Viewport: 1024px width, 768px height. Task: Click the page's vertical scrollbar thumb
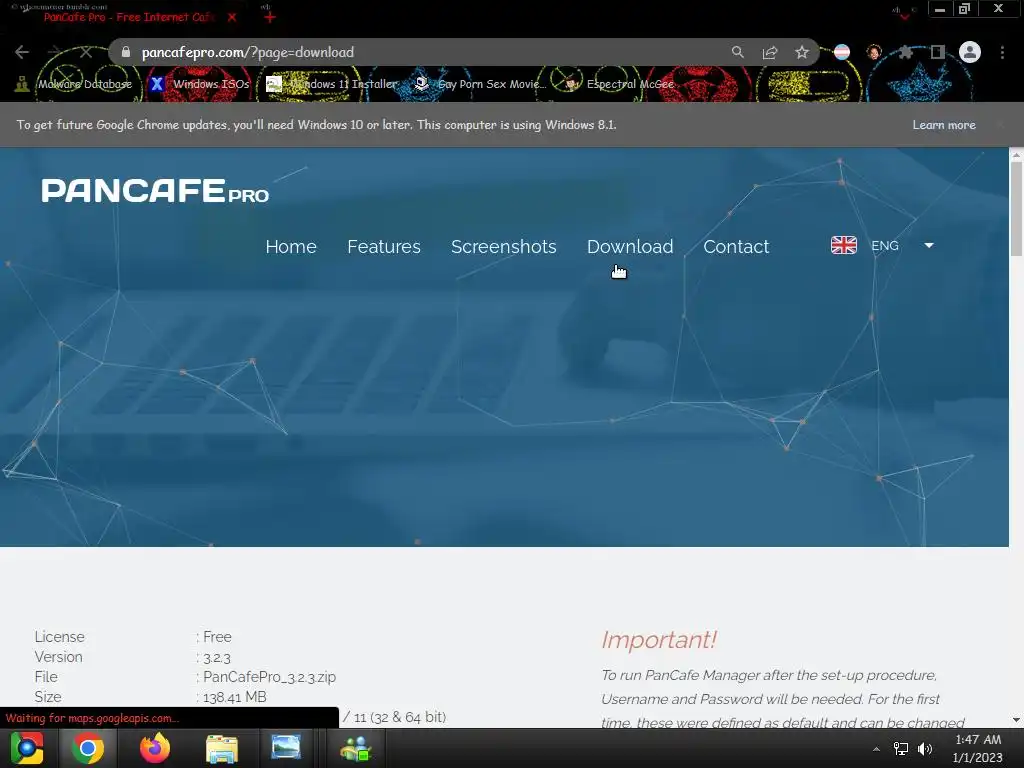pos(1016,209)
